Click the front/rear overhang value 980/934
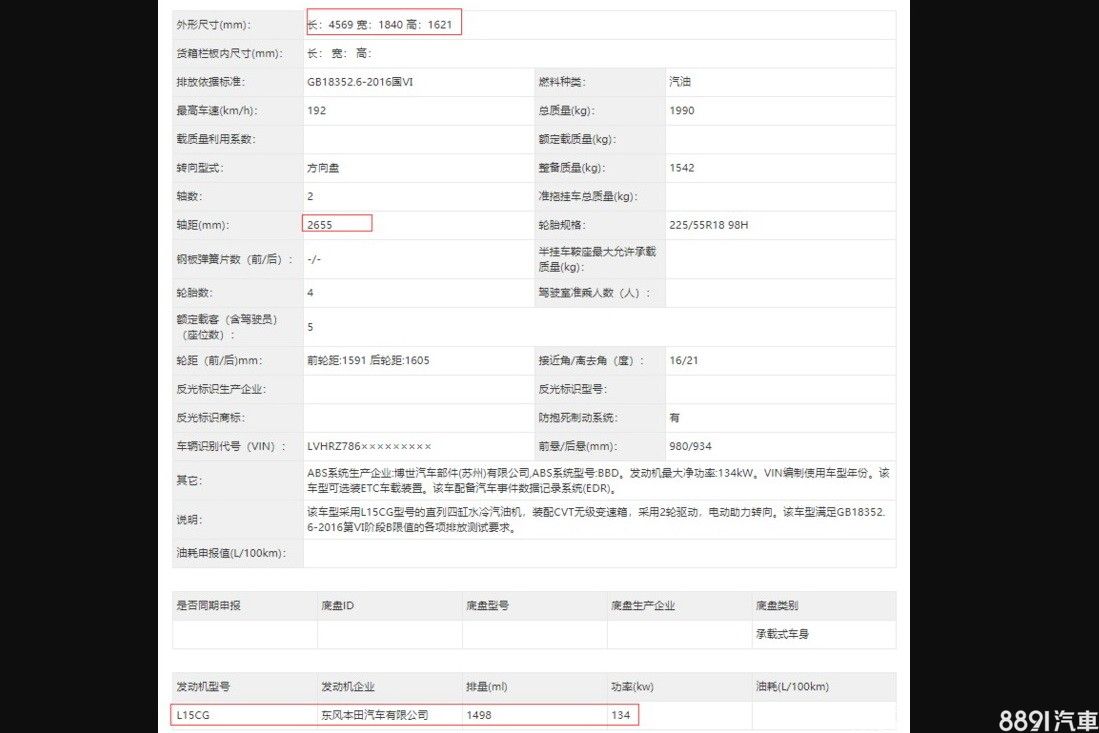The height and width of the screenshot is (733, 1099). tap(691, 446)
